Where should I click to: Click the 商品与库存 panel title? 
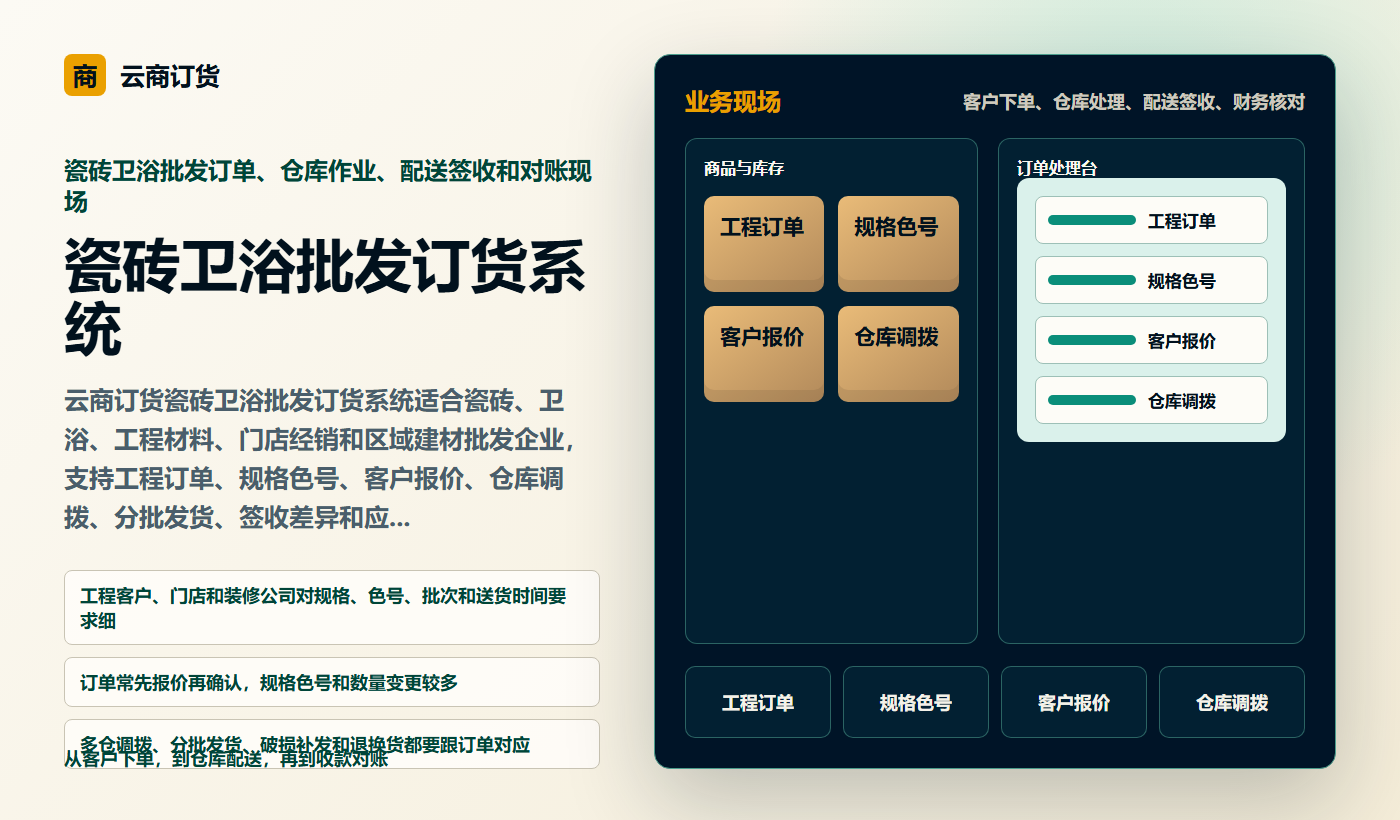pyautogui.click(x=744, y=168)
